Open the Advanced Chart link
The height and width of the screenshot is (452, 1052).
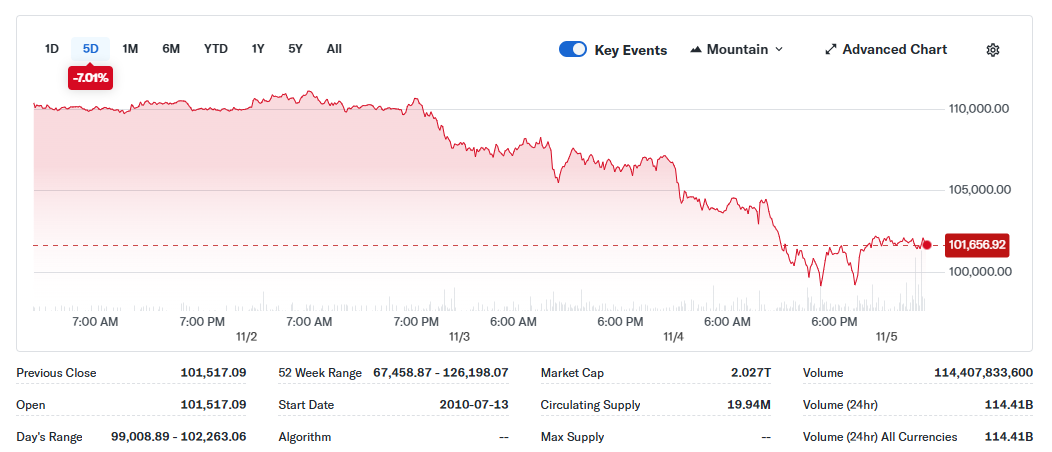click(x=894, y=50)
